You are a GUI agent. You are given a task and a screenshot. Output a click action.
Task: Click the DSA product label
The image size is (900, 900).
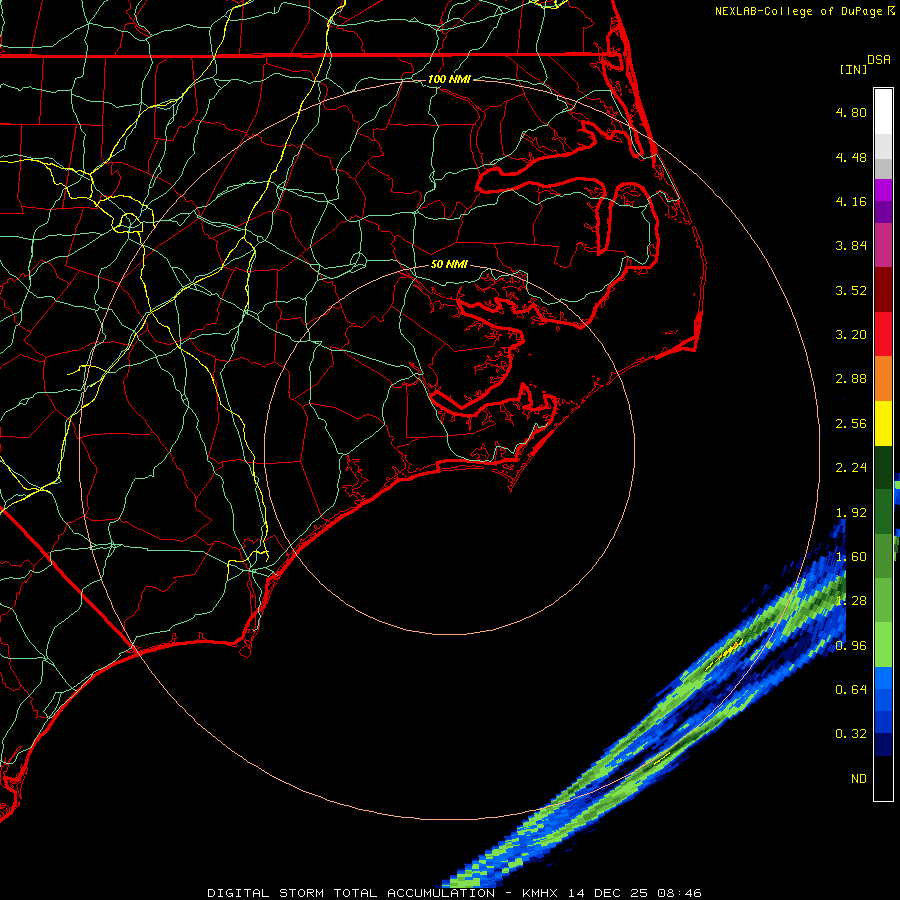coord(879,60)
